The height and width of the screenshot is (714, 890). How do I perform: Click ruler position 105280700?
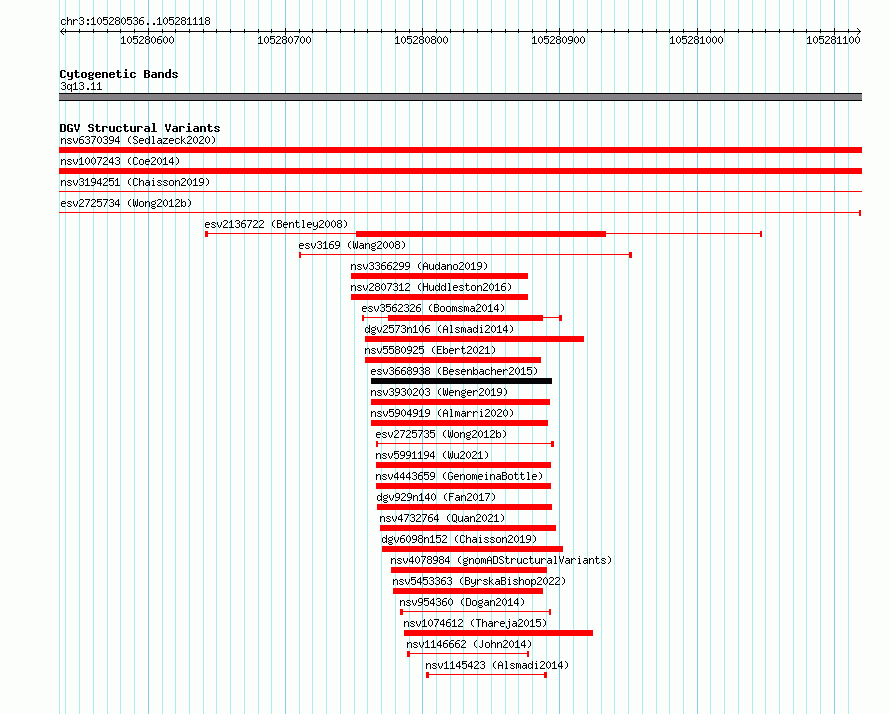pyautogui.click(x=284, y=40)
